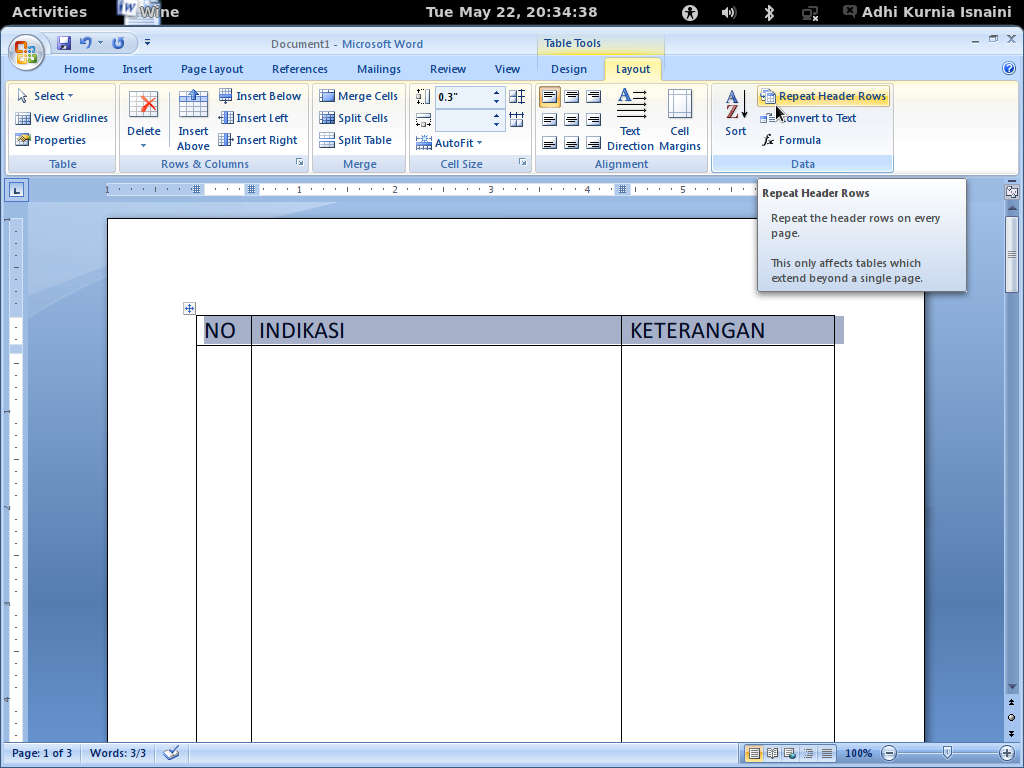
Task: Open Cell Size dialog launcher
Action: point(522,162)
